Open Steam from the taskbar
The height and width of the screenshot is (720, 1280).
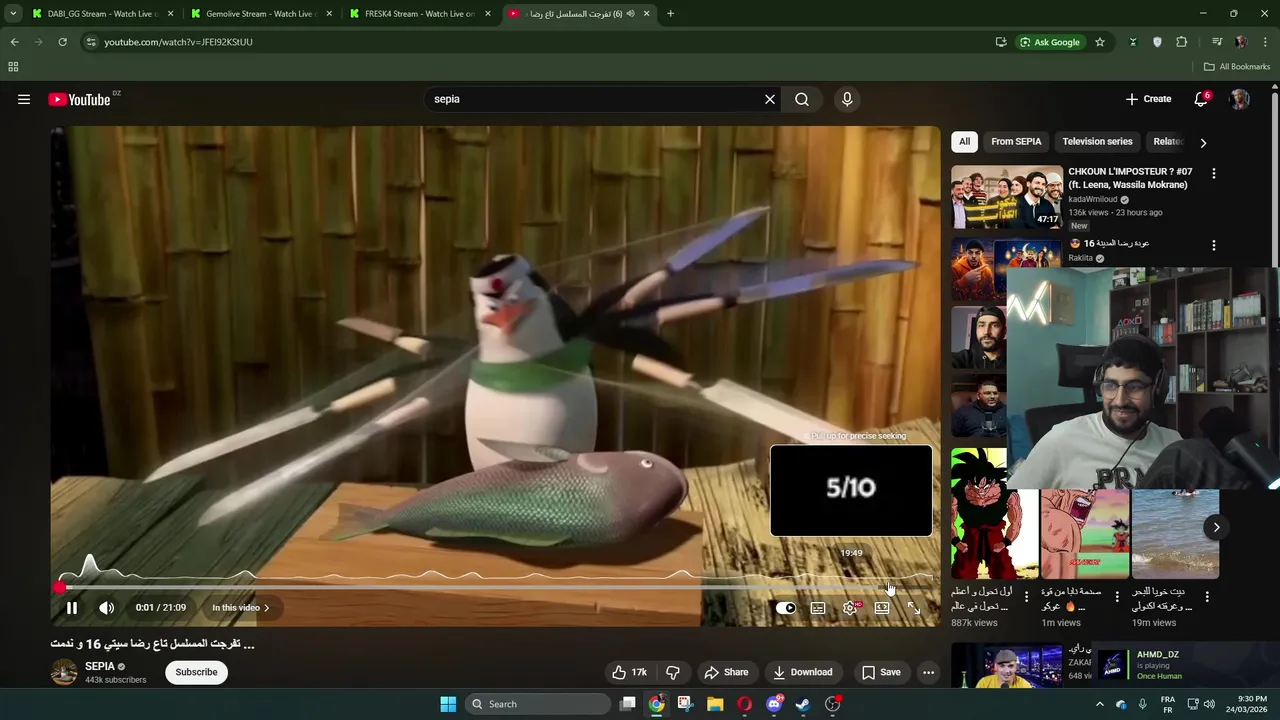pos(803,704)
